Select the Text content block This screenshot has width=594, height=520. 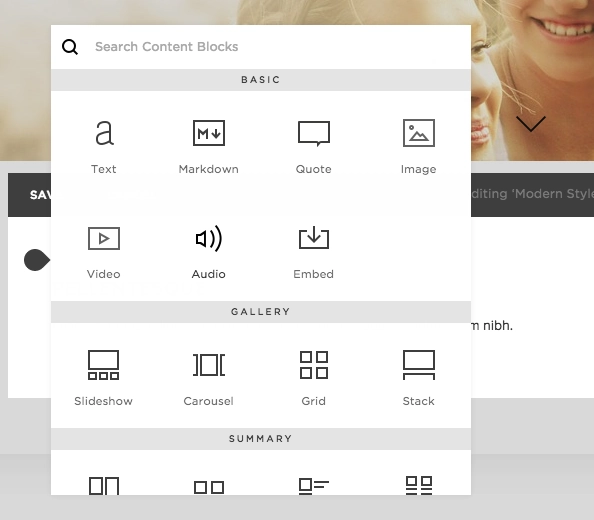[x=103, y=147]
